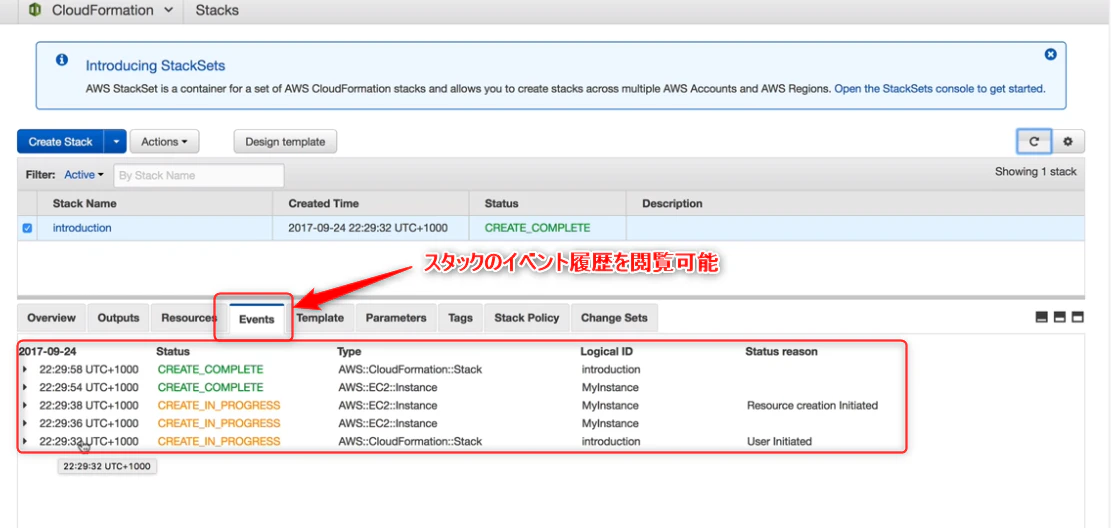Open the Change Sets tab

pos(614,318)
